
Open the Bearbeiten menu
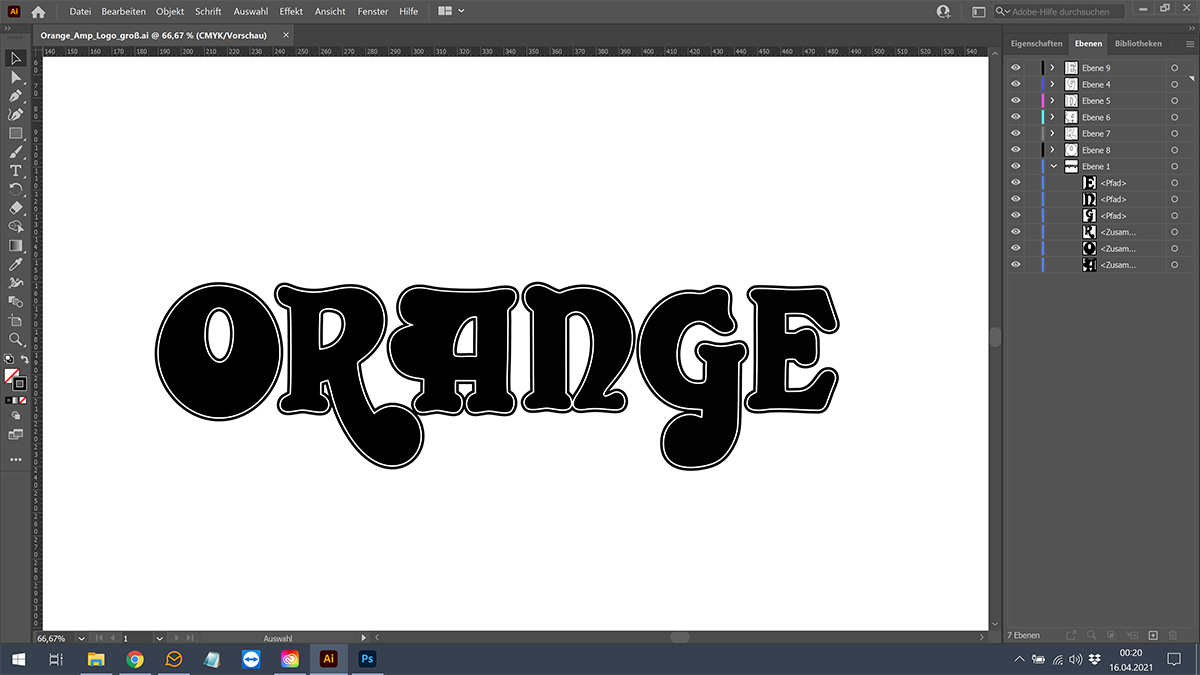pyautogui.click(x=123, y=11)
